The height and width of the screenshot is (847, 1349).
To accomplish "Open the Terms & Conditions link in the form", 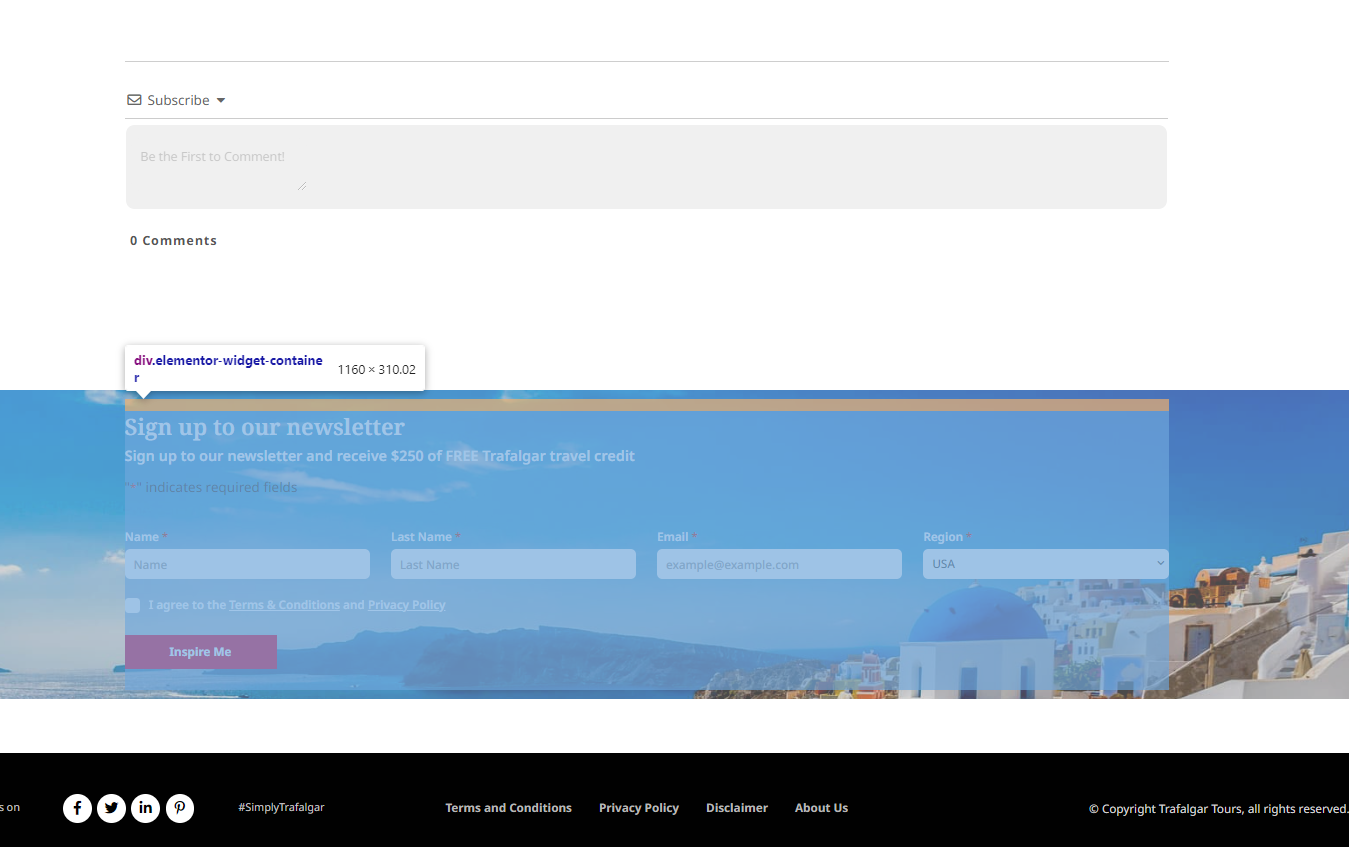I will (284, 604).
